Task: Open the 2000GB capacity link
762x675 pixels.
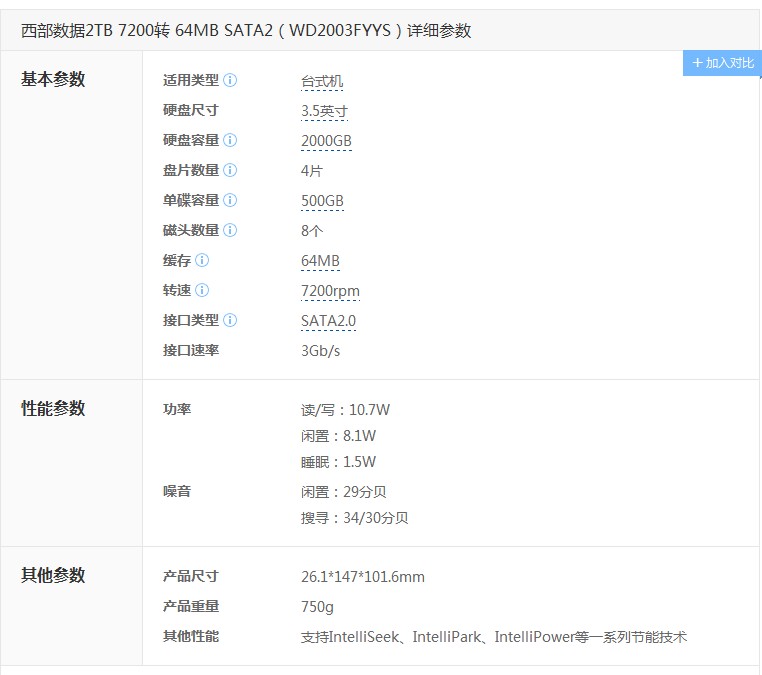Action: coord(326,141)
